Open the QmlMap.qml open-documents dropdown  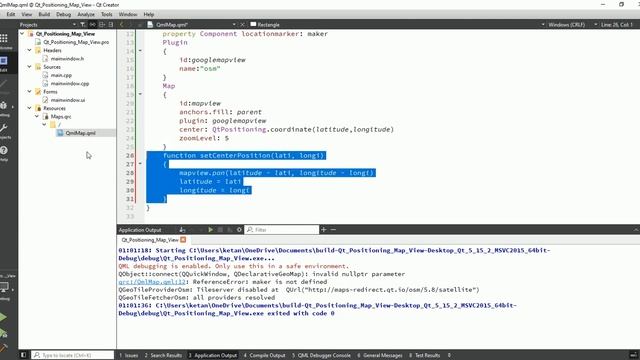(234, 24)
